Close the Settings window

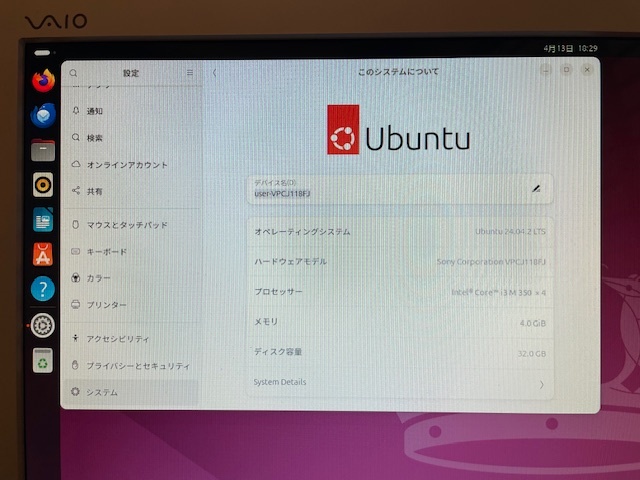click(587, 70)
